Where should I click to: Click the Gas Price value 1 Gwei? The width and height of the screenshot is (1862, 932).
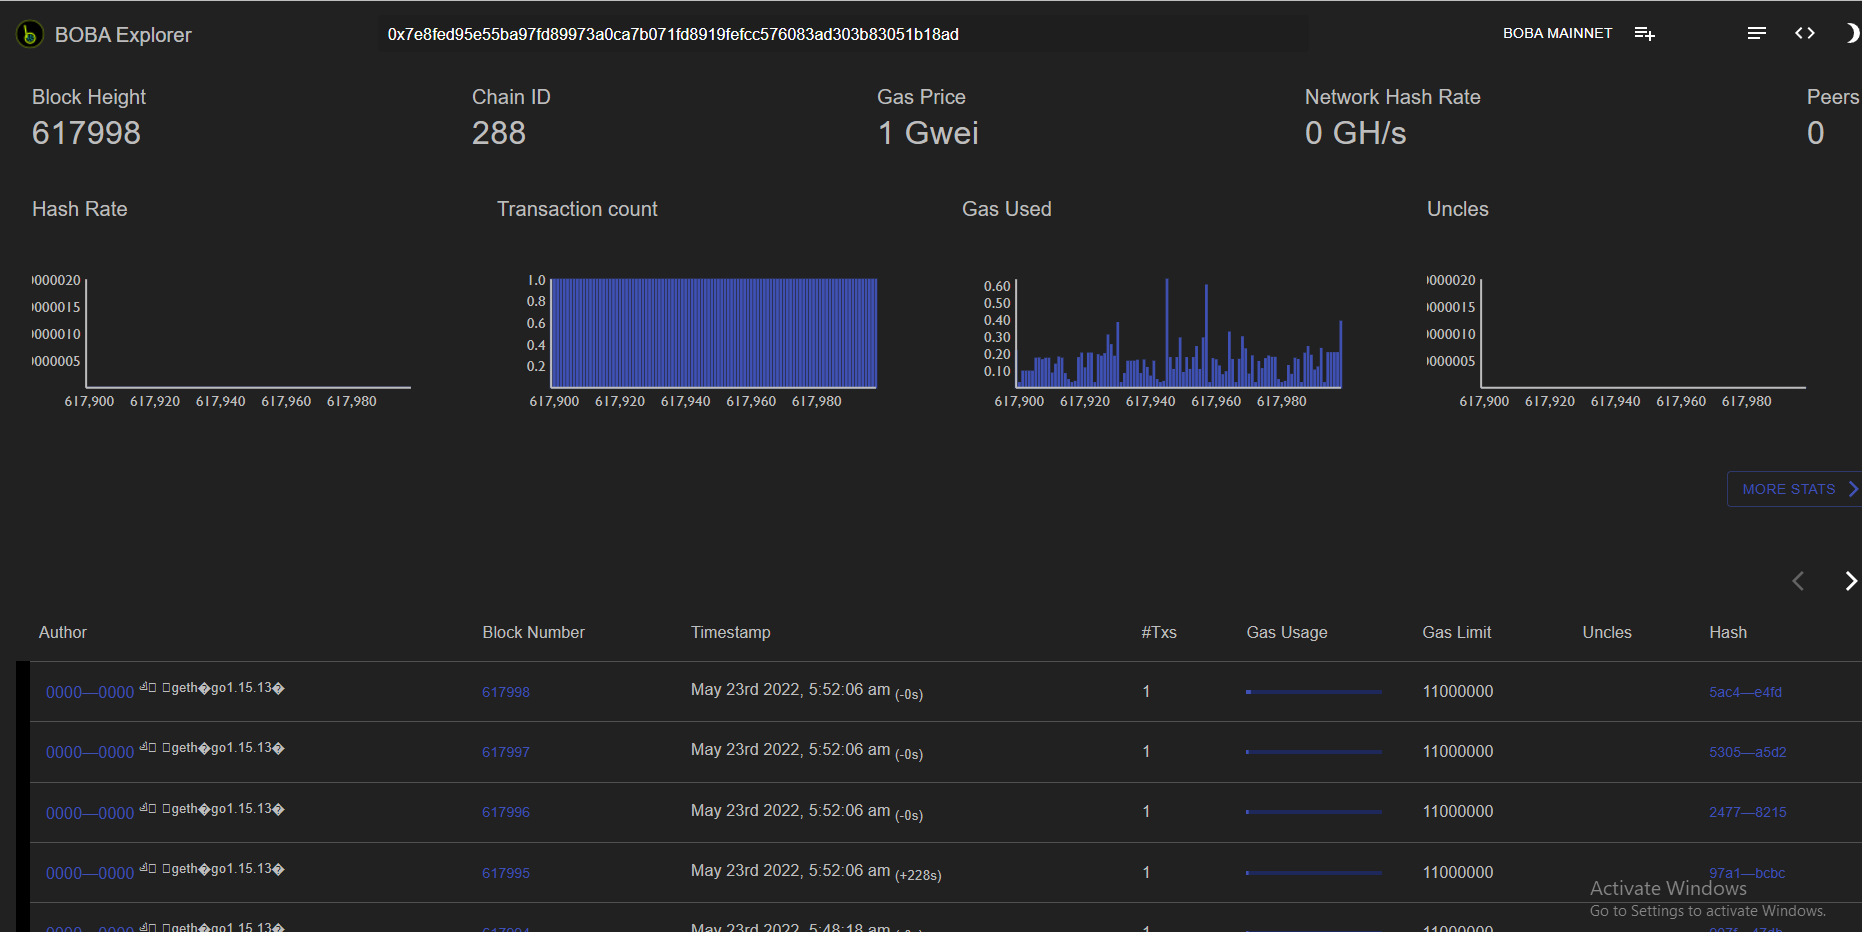click(x=928, y=133)
